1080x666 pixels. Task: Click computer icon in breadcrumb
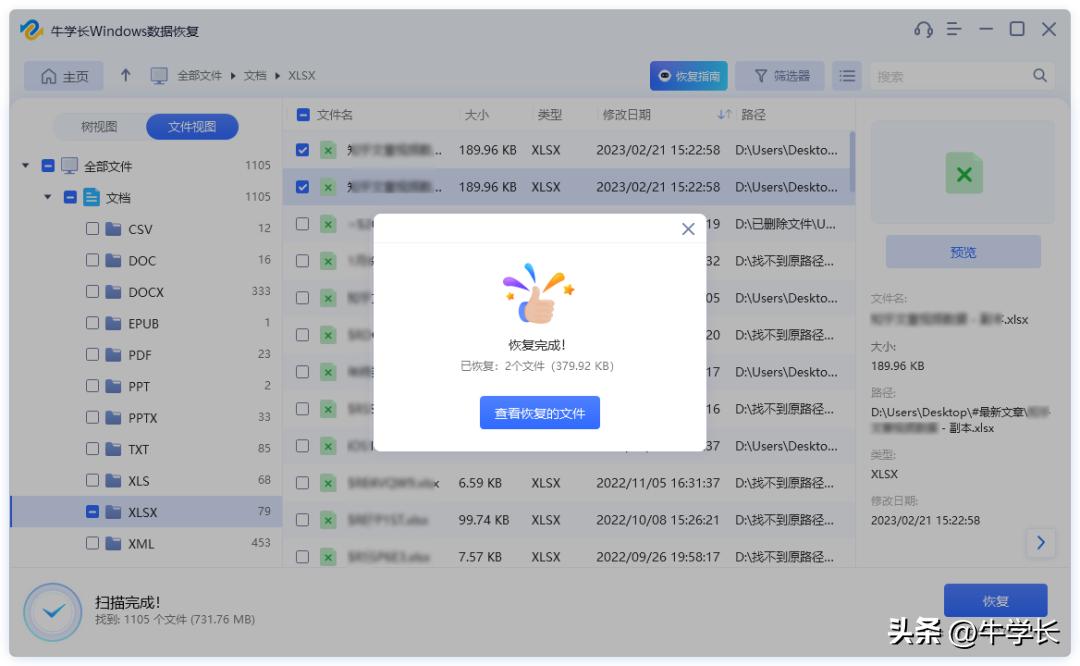coord(159,76)
